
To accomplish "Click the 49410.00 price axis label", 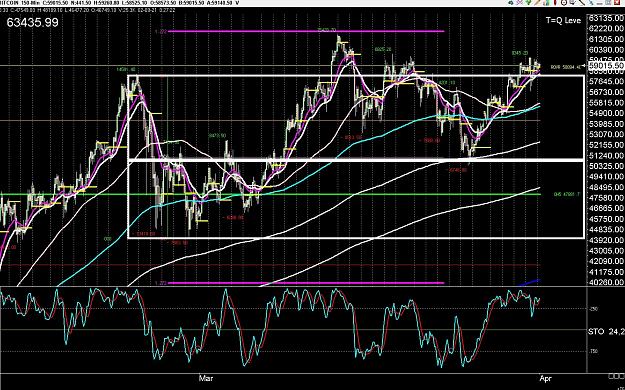I will (x=606, y=177).
